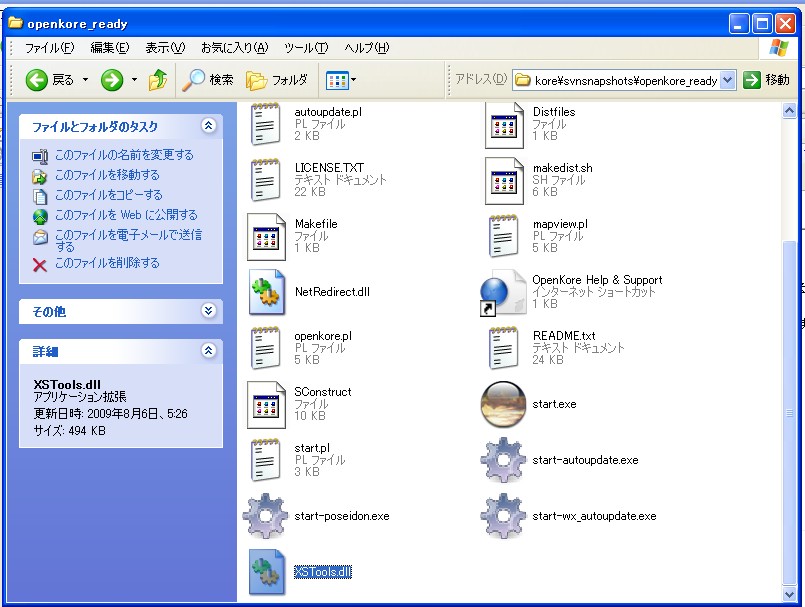Click the NetRedirect.dll file name

coord(332,292)
